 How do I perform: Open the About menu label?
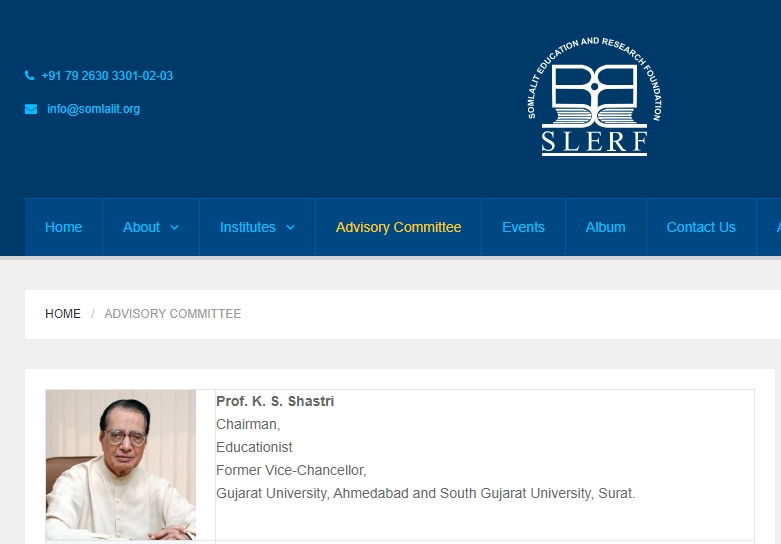[x=141, y=227]
